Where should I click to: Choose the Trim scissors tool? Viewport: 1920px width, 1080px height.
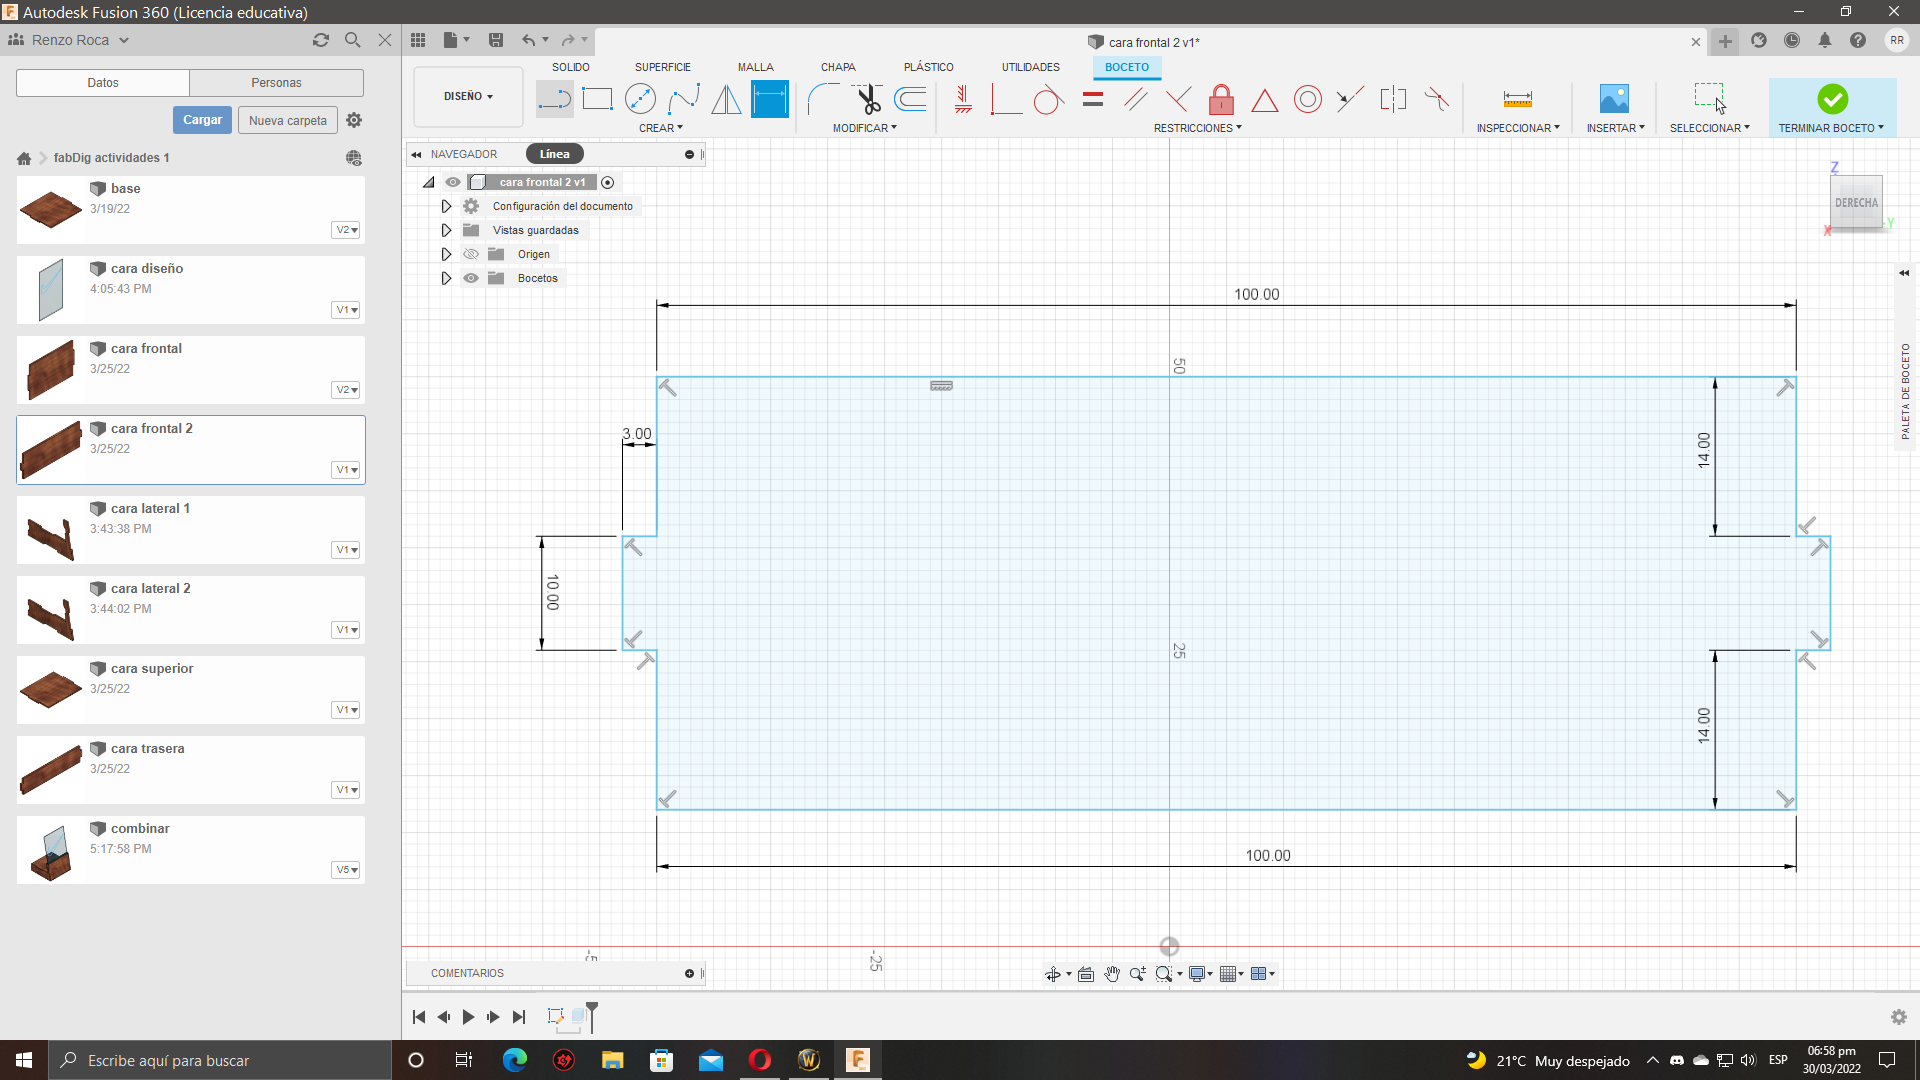pyautogui.click(x=867, y=99)
